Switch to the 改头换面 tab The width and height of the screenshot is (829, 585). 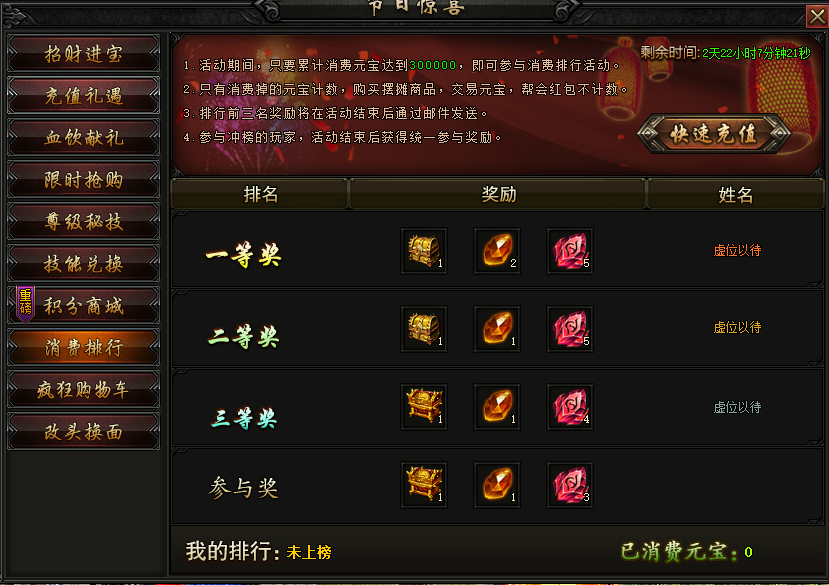pyautogui.click(x=84, y=432)
